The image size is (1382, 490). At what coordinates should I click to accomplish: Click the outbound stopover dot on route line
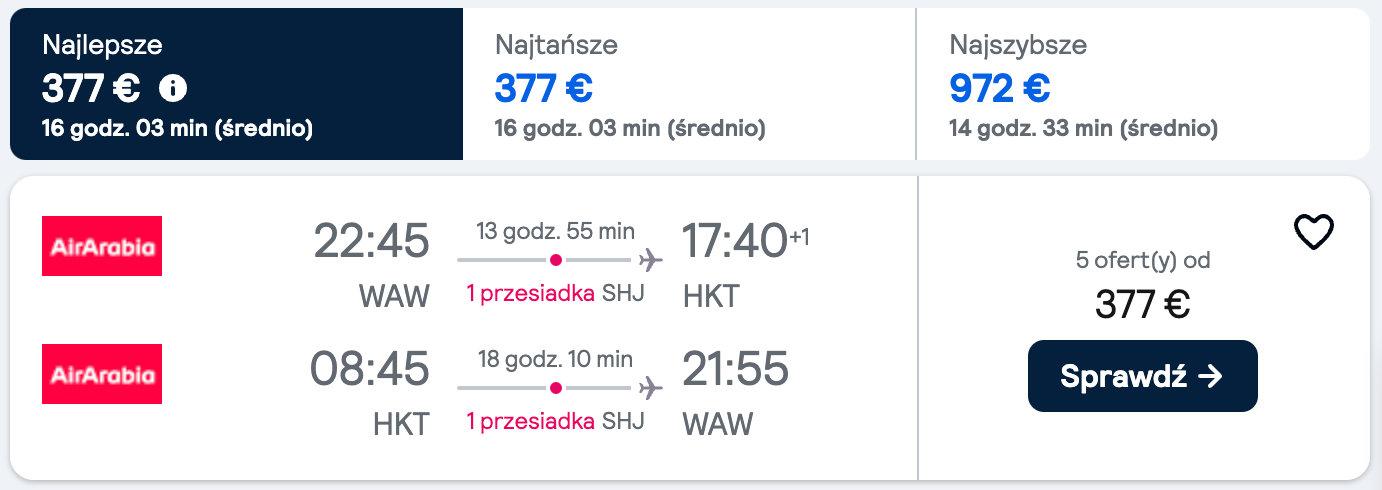click(x=556, y=260)
